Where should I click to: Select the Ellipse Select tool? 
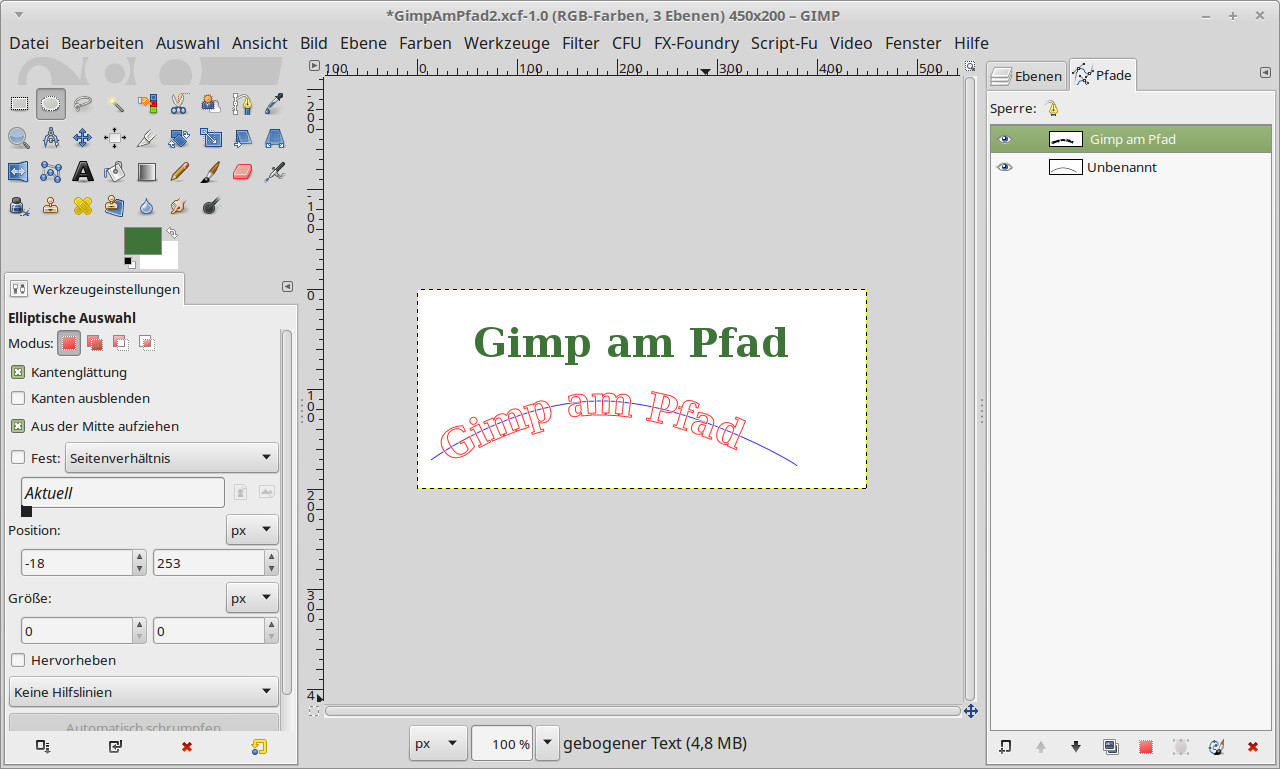pyautogui.click(x=51, y=103)
